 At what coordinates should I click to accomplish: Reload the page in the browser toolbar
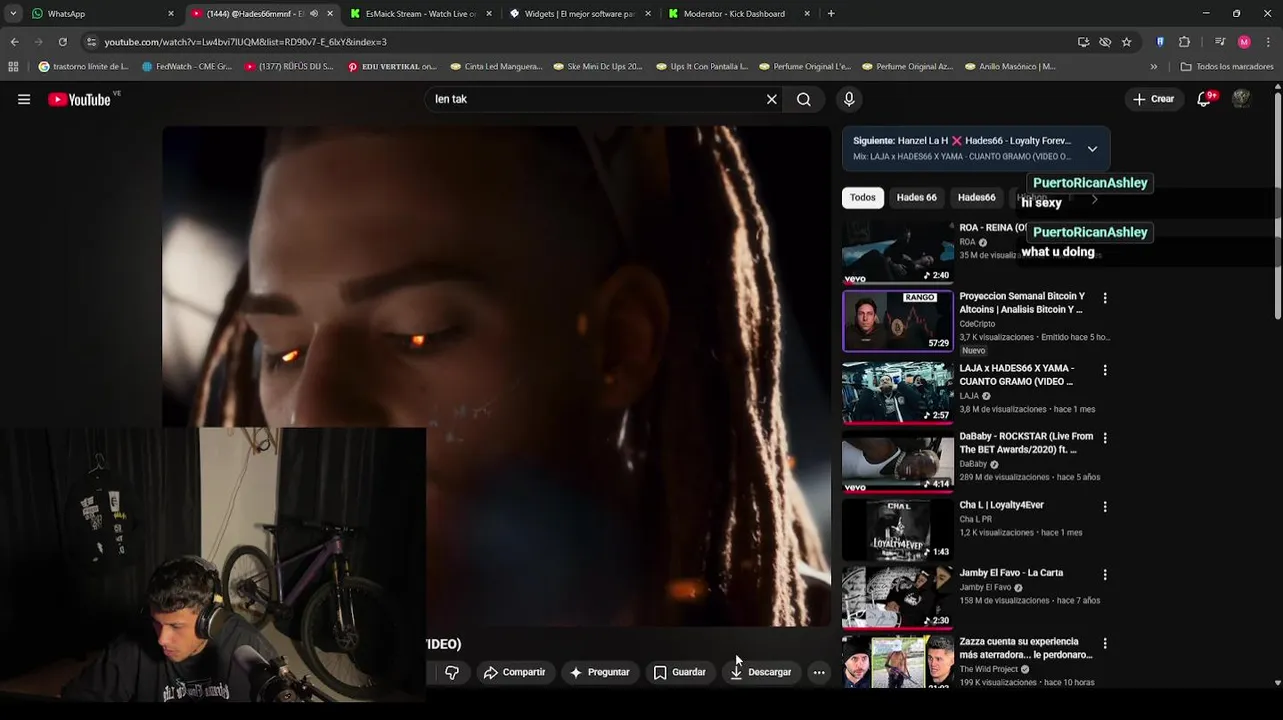click(62, 42)
